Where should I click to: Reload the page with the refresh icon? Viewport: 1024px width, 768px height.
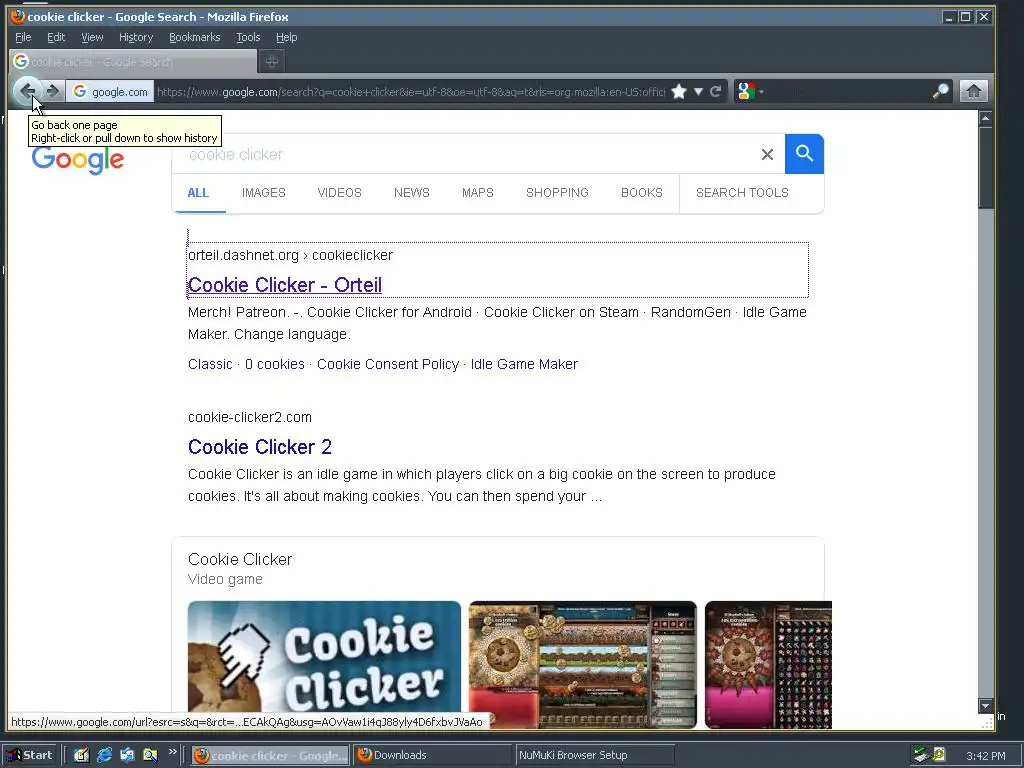(x=716, y=91)
